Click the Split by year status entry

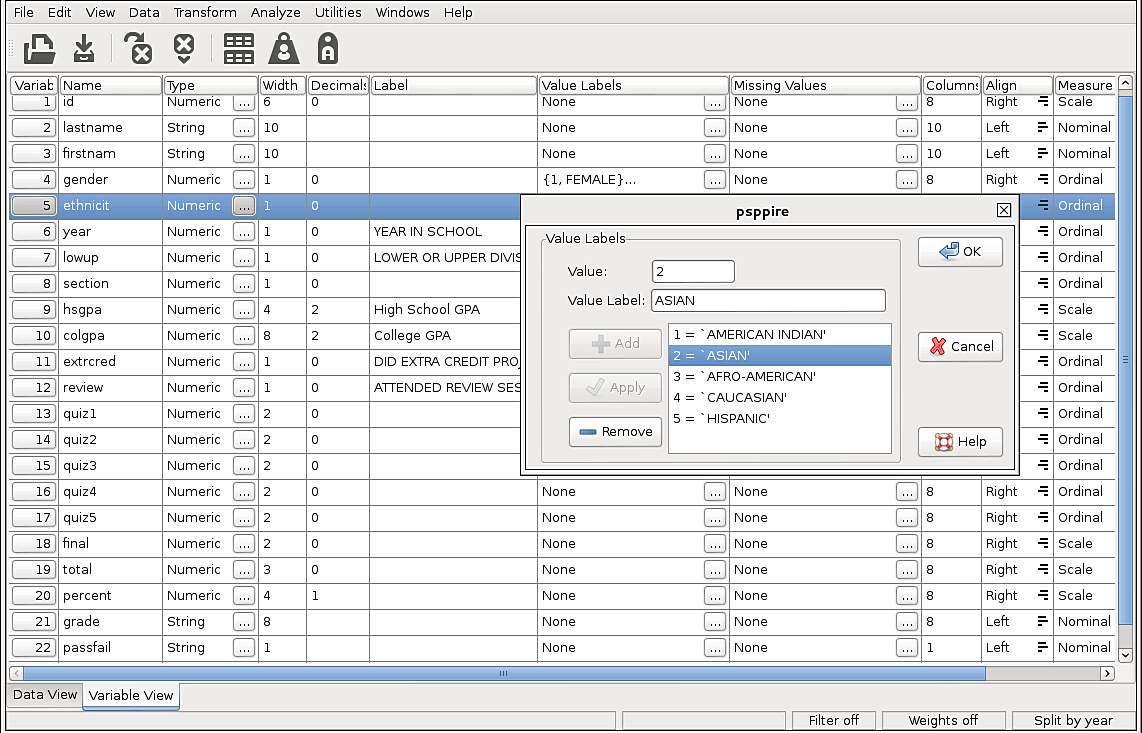1074,721
